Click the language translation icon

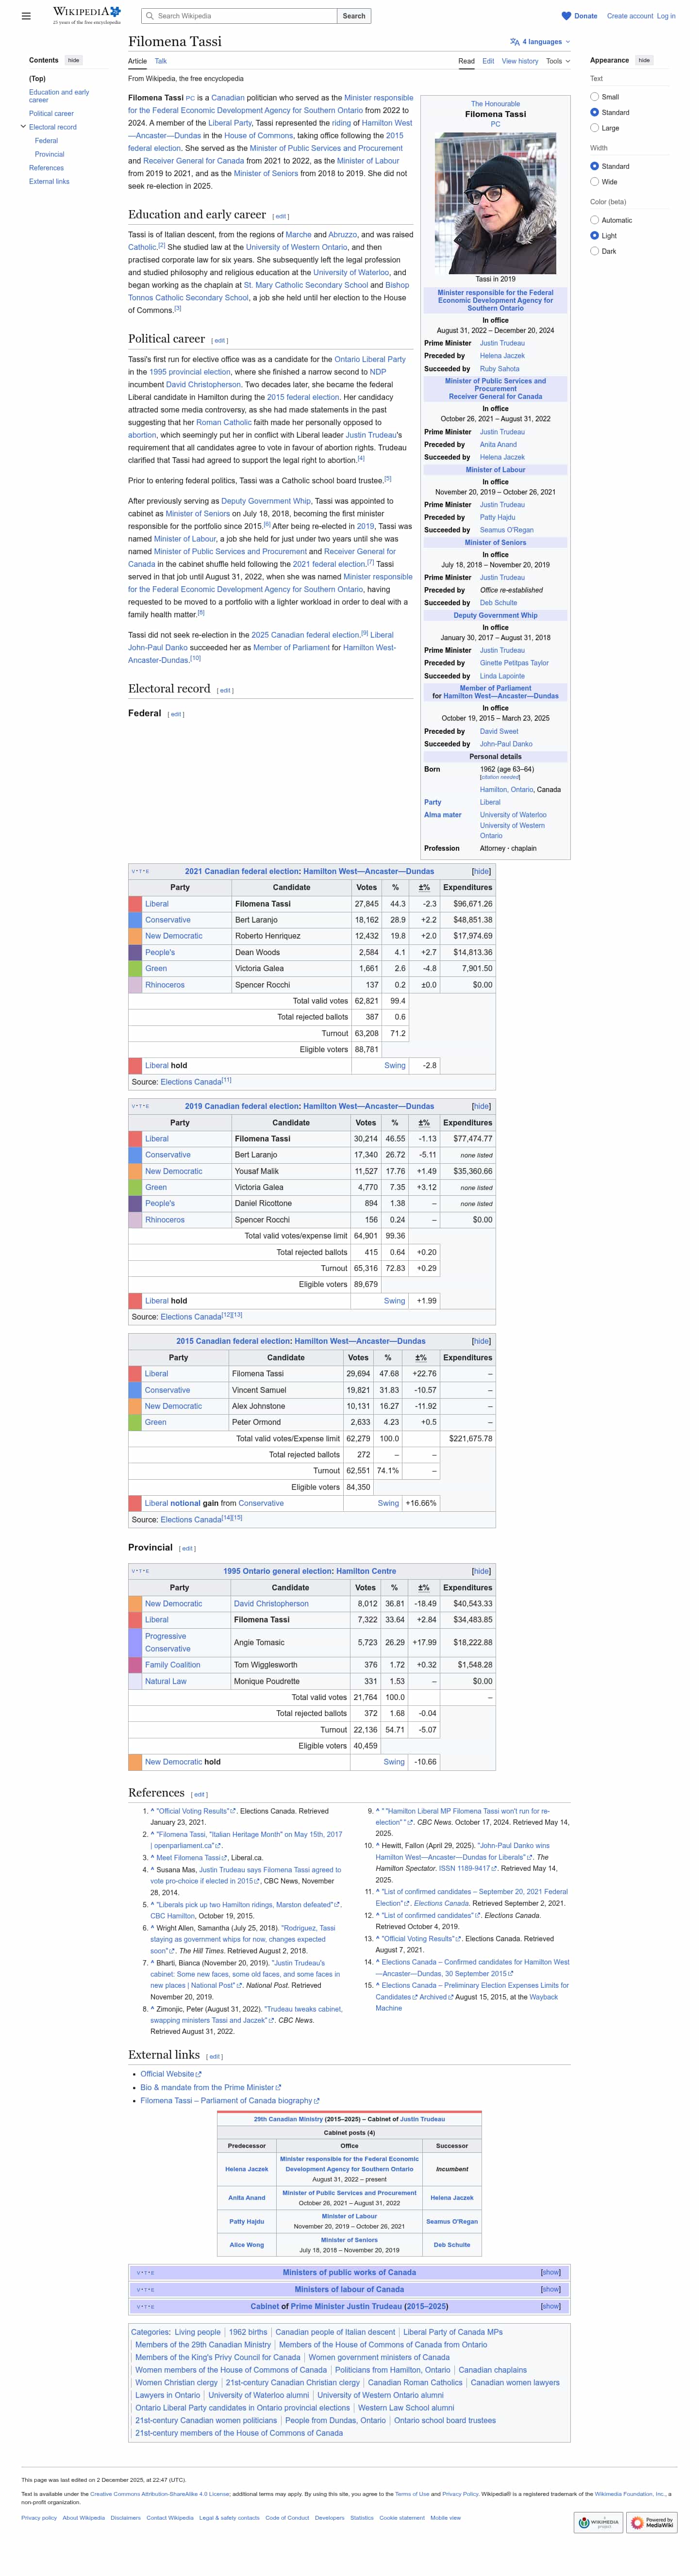point(514,42)
